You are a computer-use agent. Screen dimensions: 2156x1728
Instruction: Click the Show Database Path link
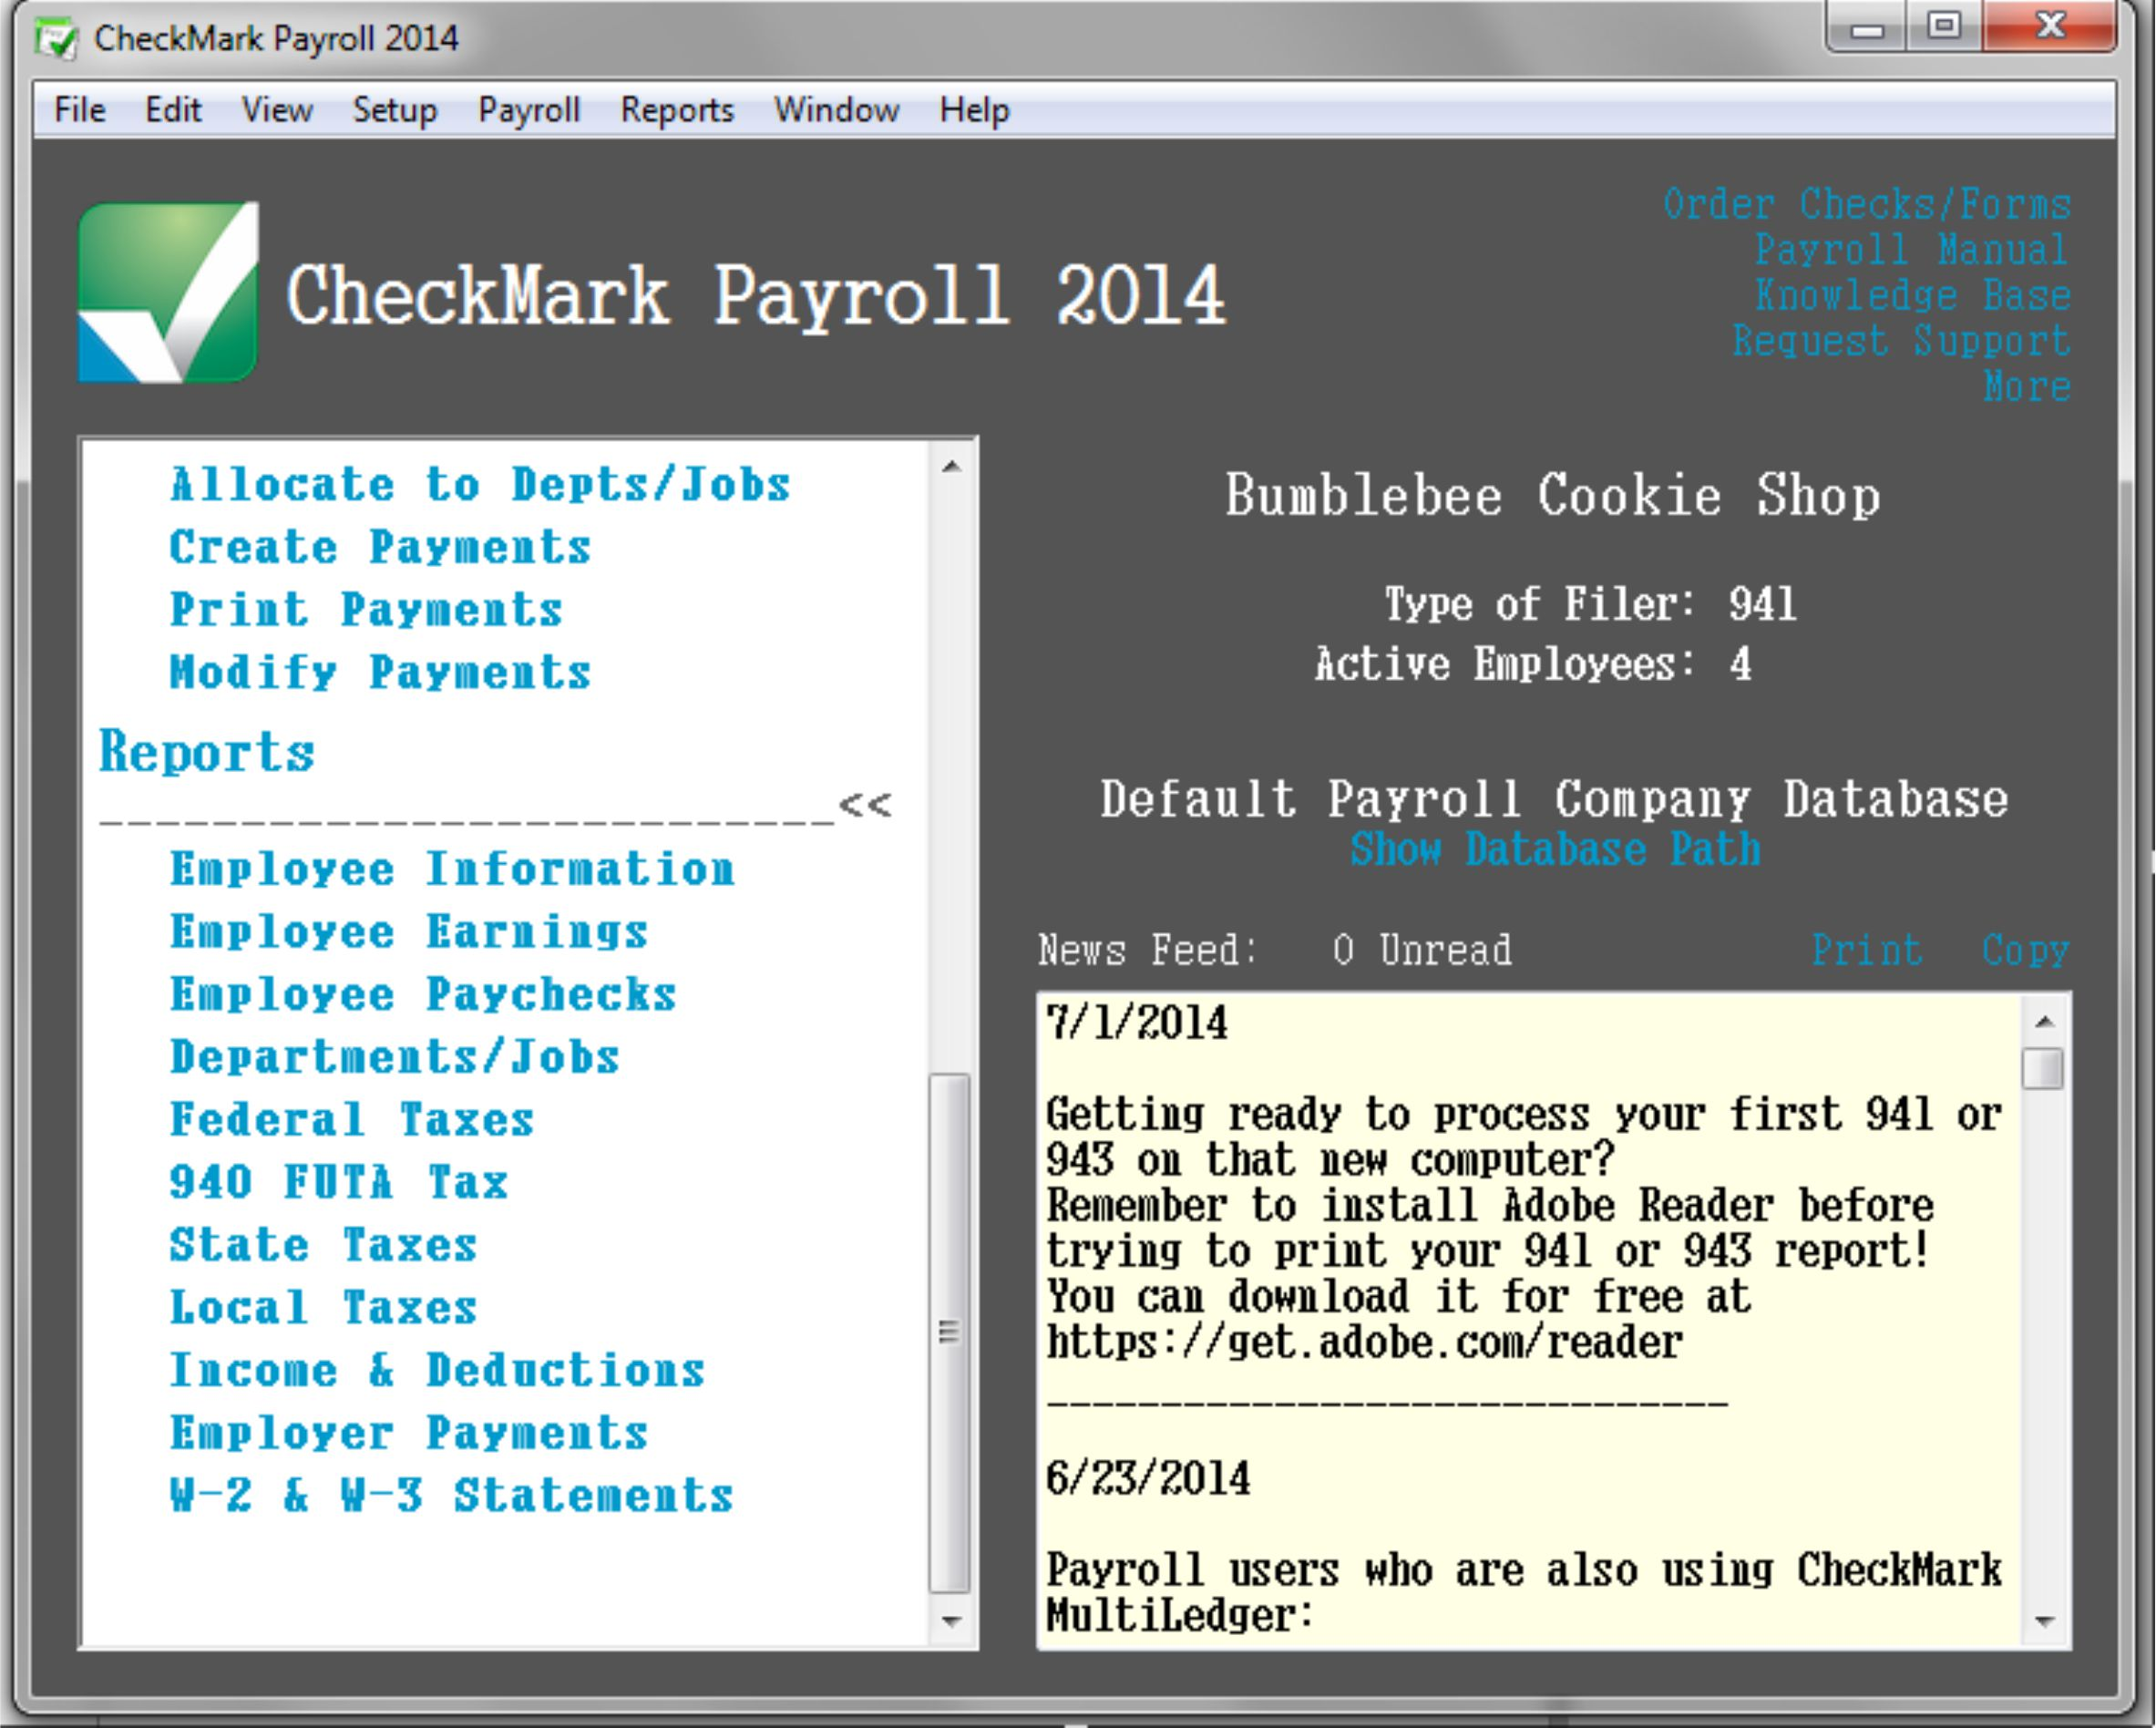1553,850
